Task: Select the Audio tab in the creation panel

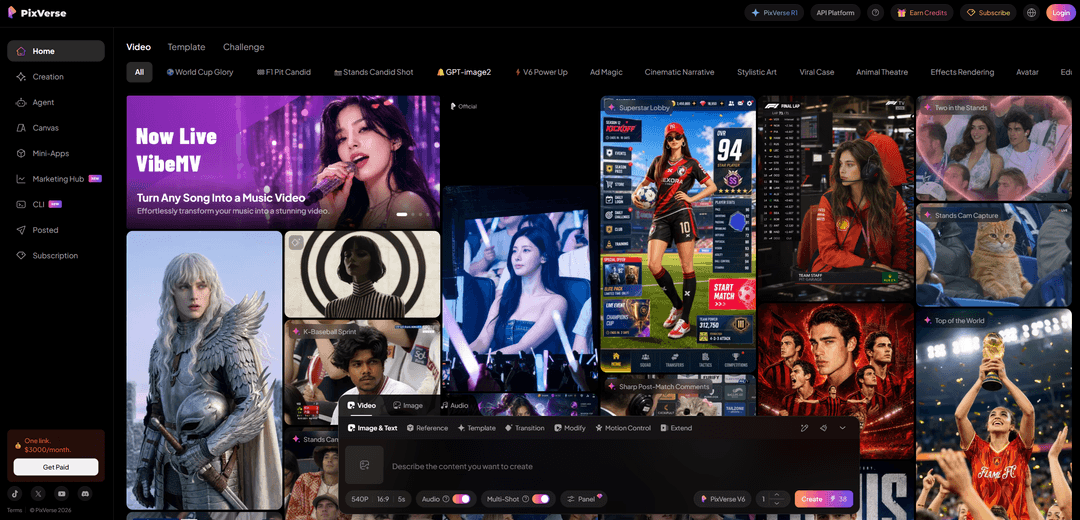Action: [455, 406]
